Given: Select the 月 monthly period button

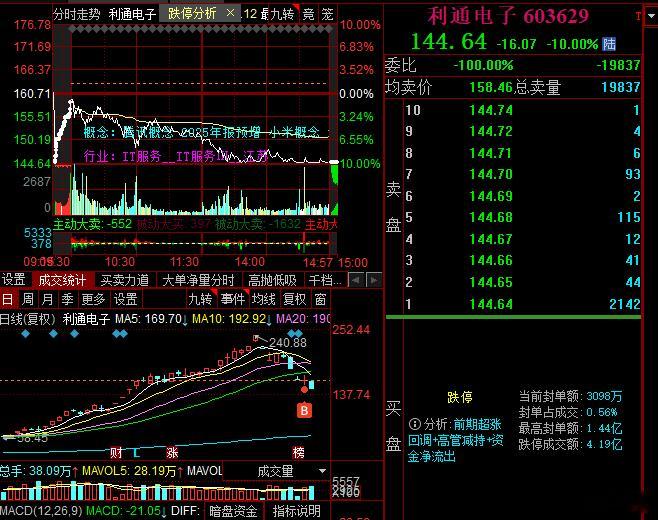Looking at the screenshot, I should click(x=47, y=299).
